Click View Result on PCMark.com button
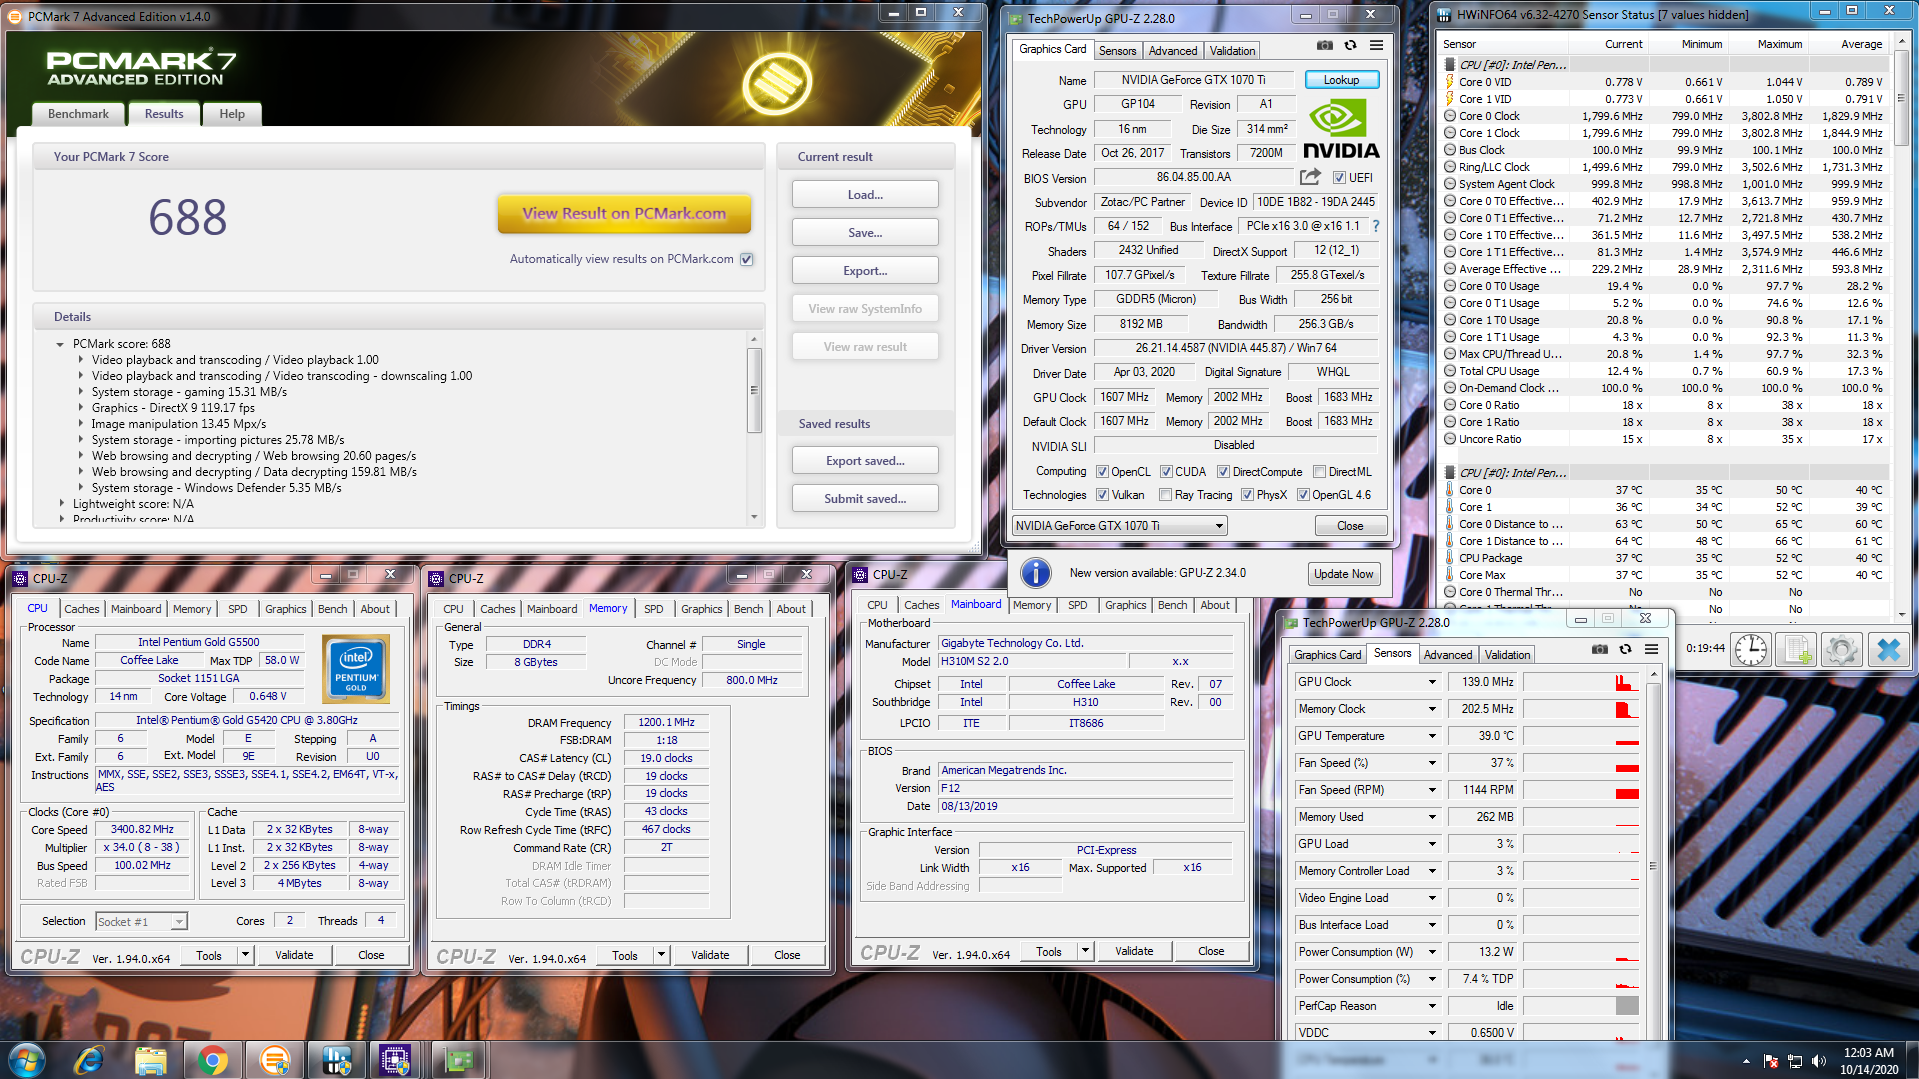 pos(624,213)
